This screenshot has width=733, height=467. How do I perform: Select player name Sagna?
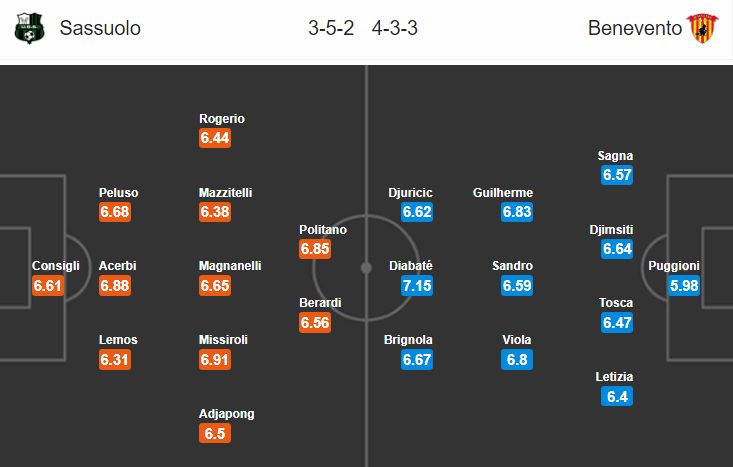click(x=615, y=156)
